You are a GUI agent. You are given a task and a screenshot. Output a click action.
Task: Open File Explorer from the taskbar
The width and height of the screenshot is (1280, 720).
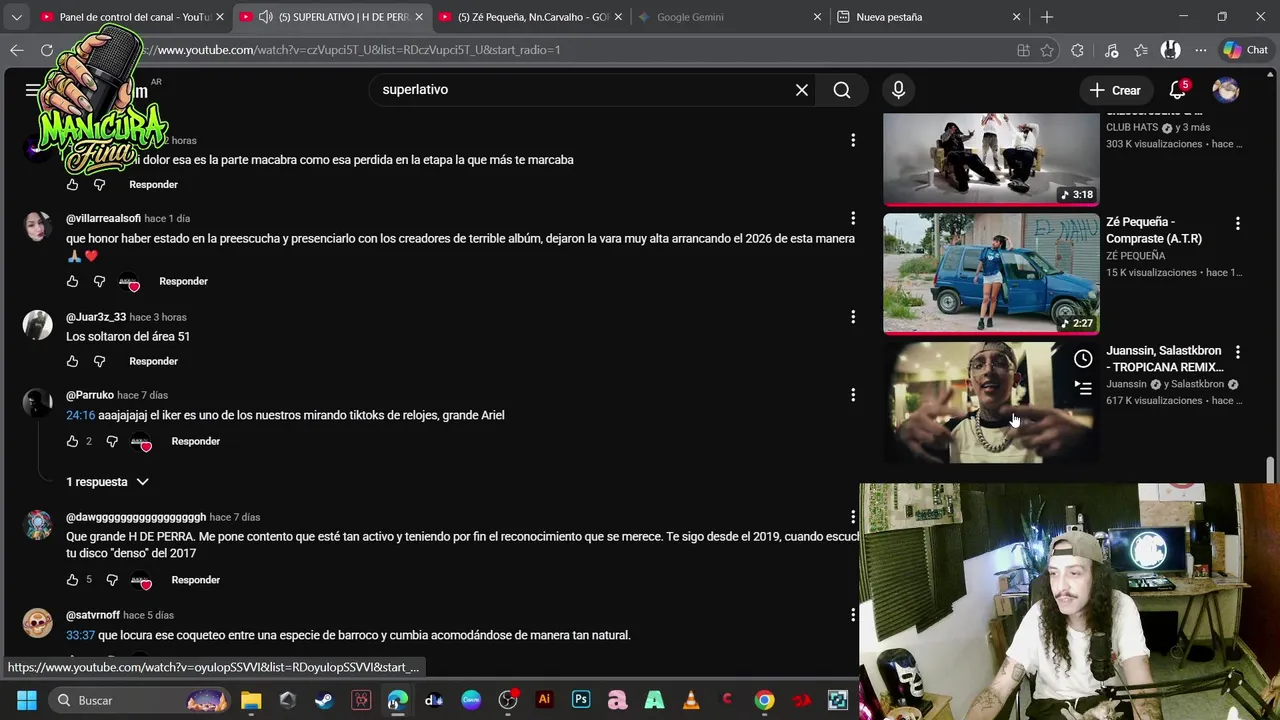[251, 700]
